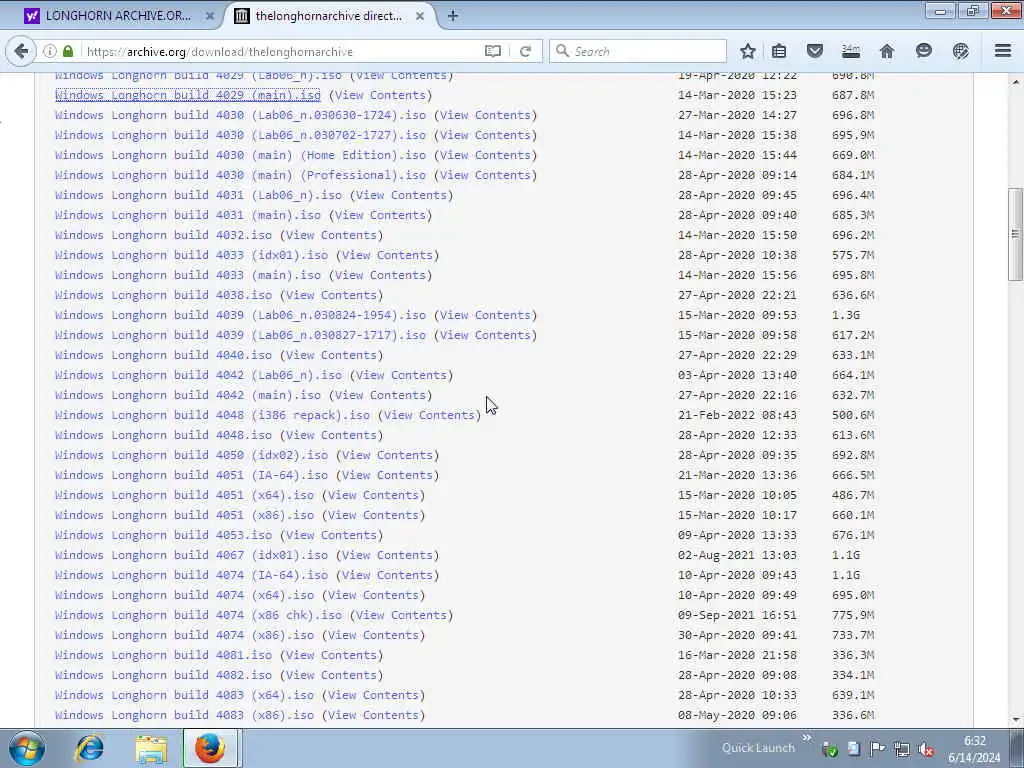The image size is (1024, 768).
Task: Click the green padlock security icon
Action: 68,51
